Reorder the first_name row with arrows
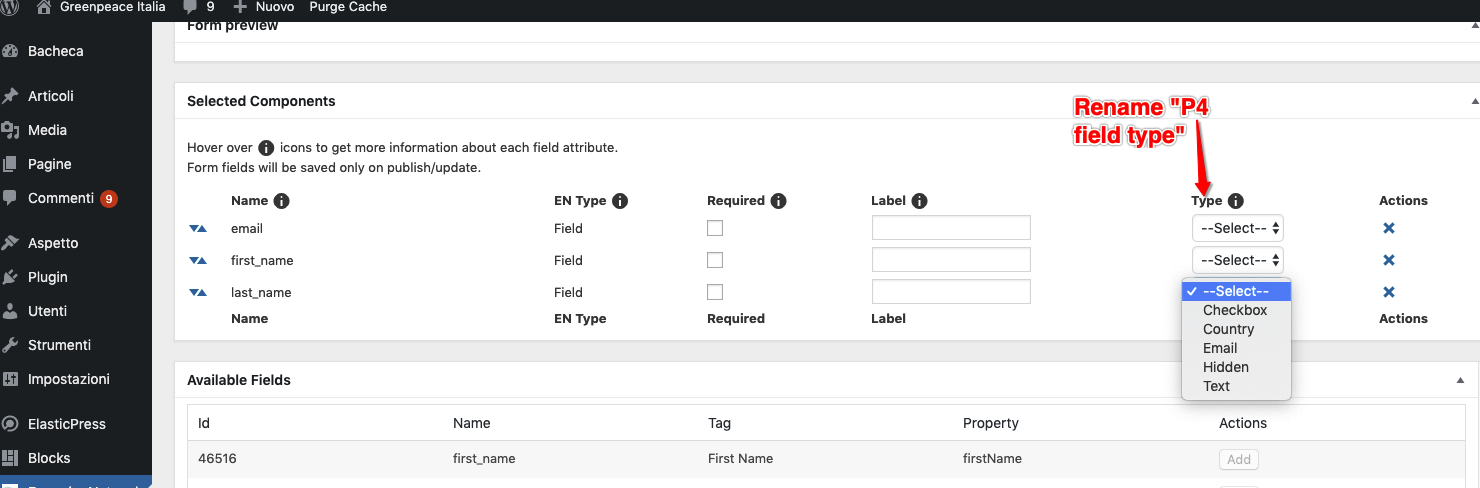 (198, 261)
